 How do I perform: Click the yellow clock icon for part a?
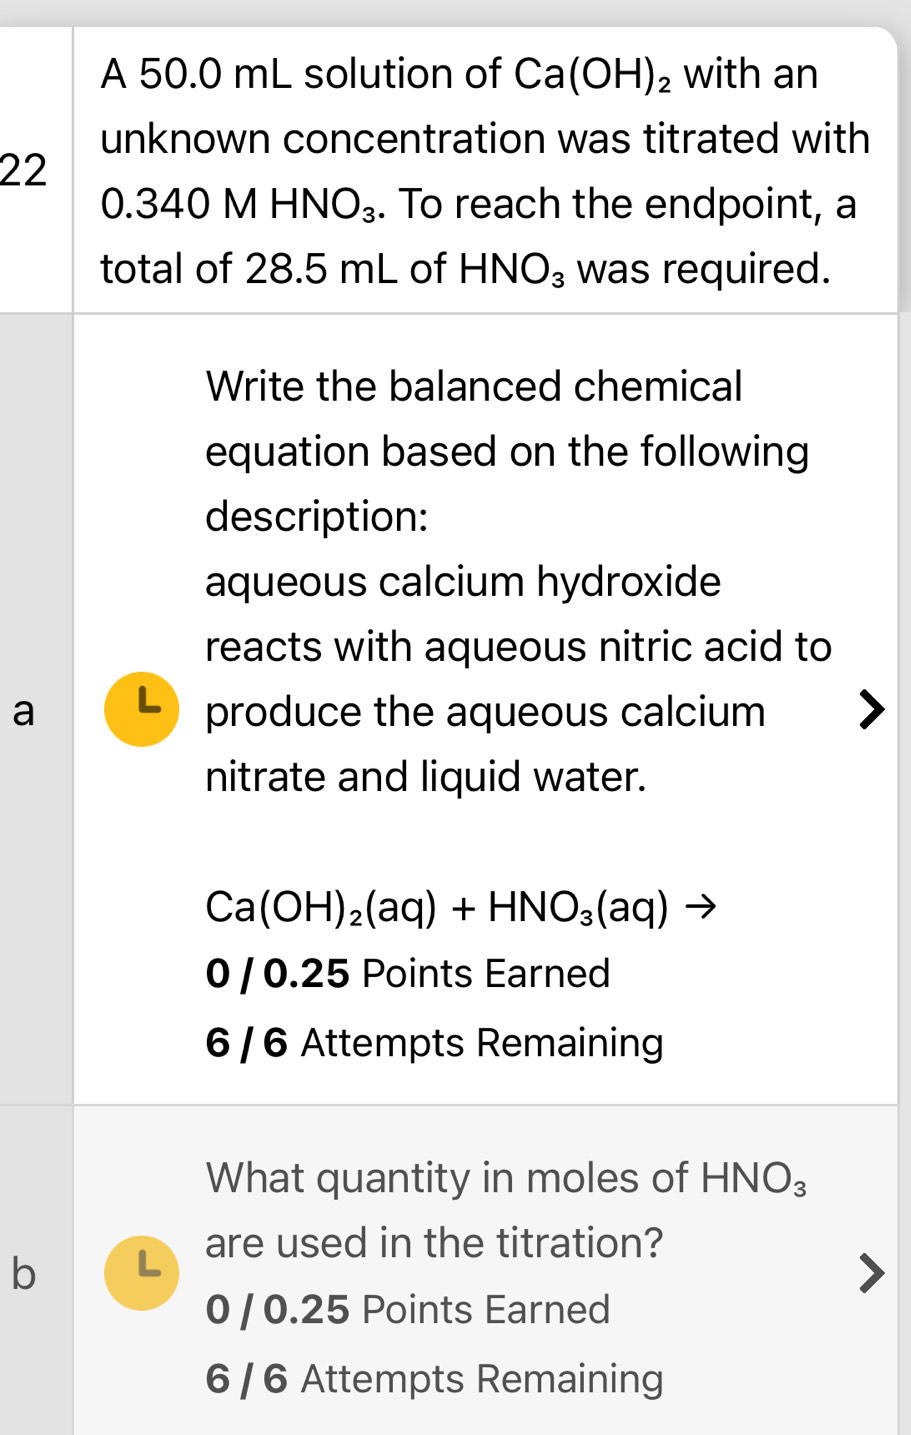pos(142,709)
